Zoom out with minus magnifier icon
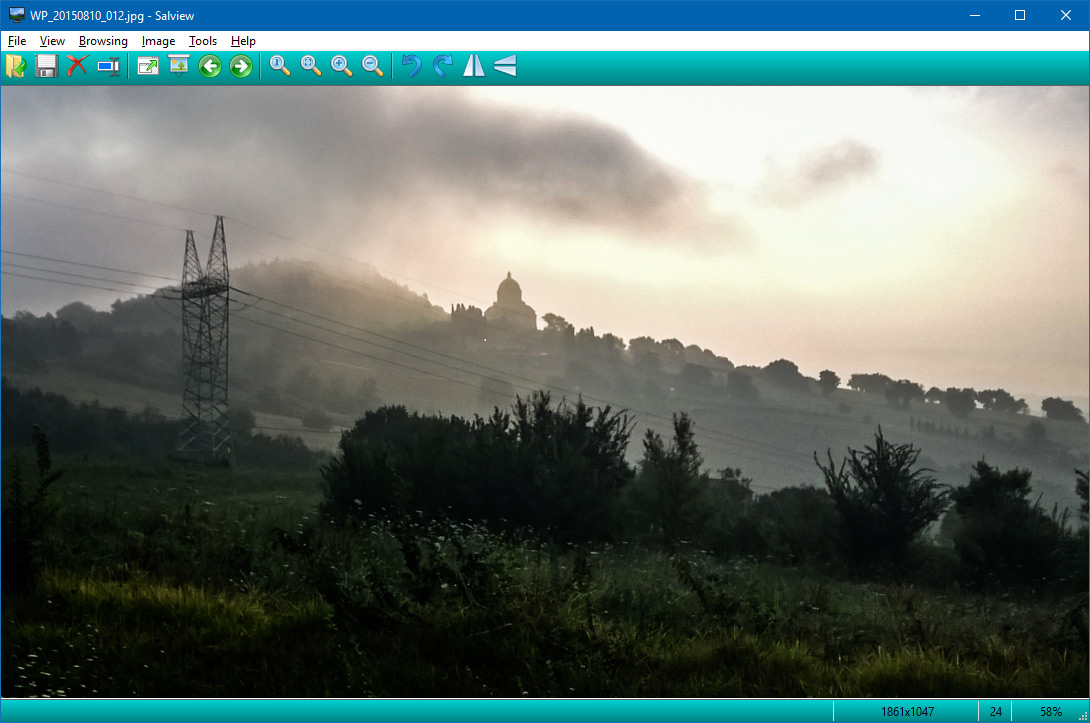Screen dimensions: 1090x723 click(x=373, y=66)
